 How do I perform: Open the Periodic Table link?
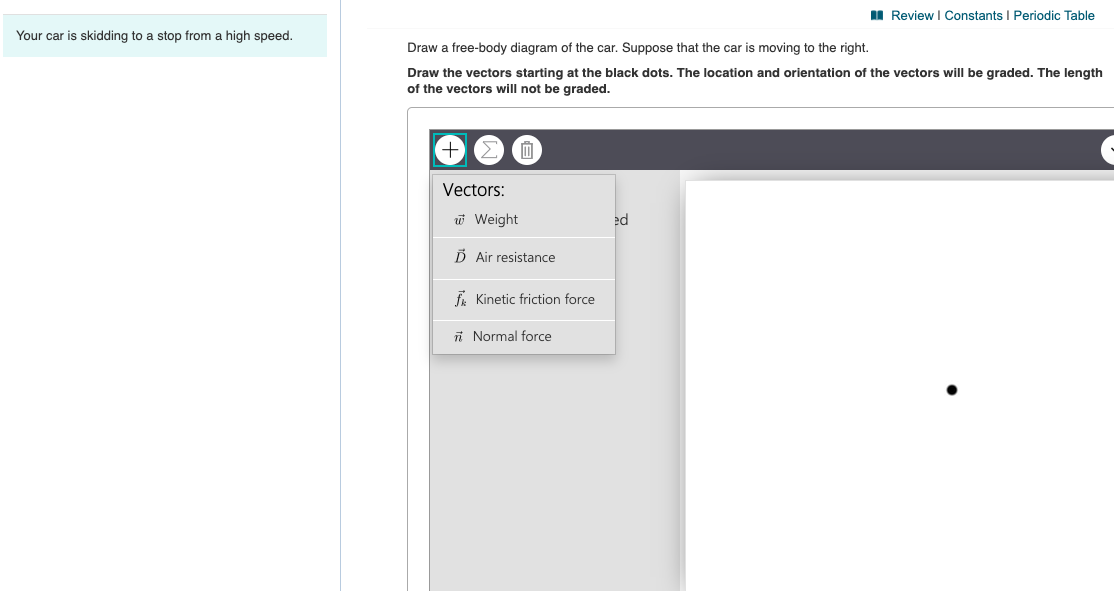(1054, 16)
